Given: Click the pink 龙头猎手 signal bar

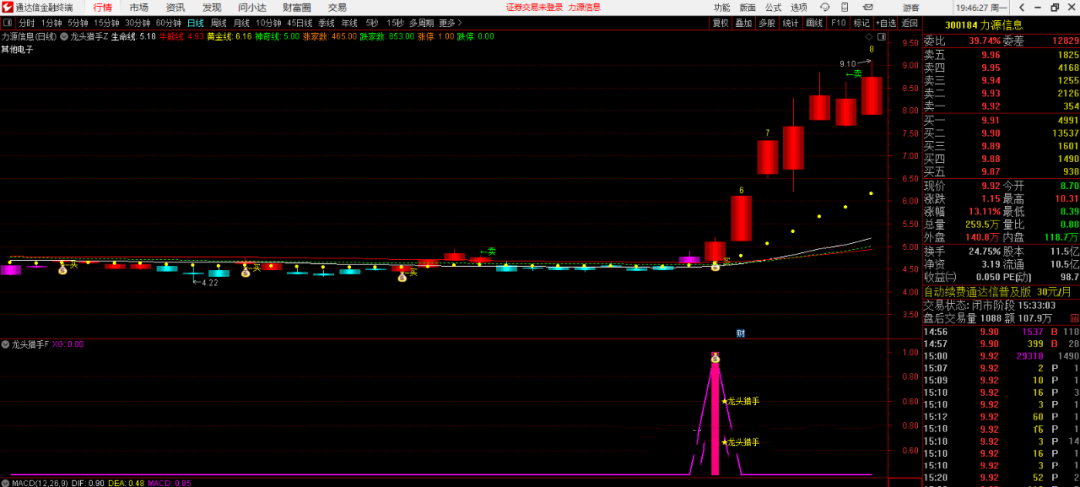Looking at the screenshot, I should [715, 420].
